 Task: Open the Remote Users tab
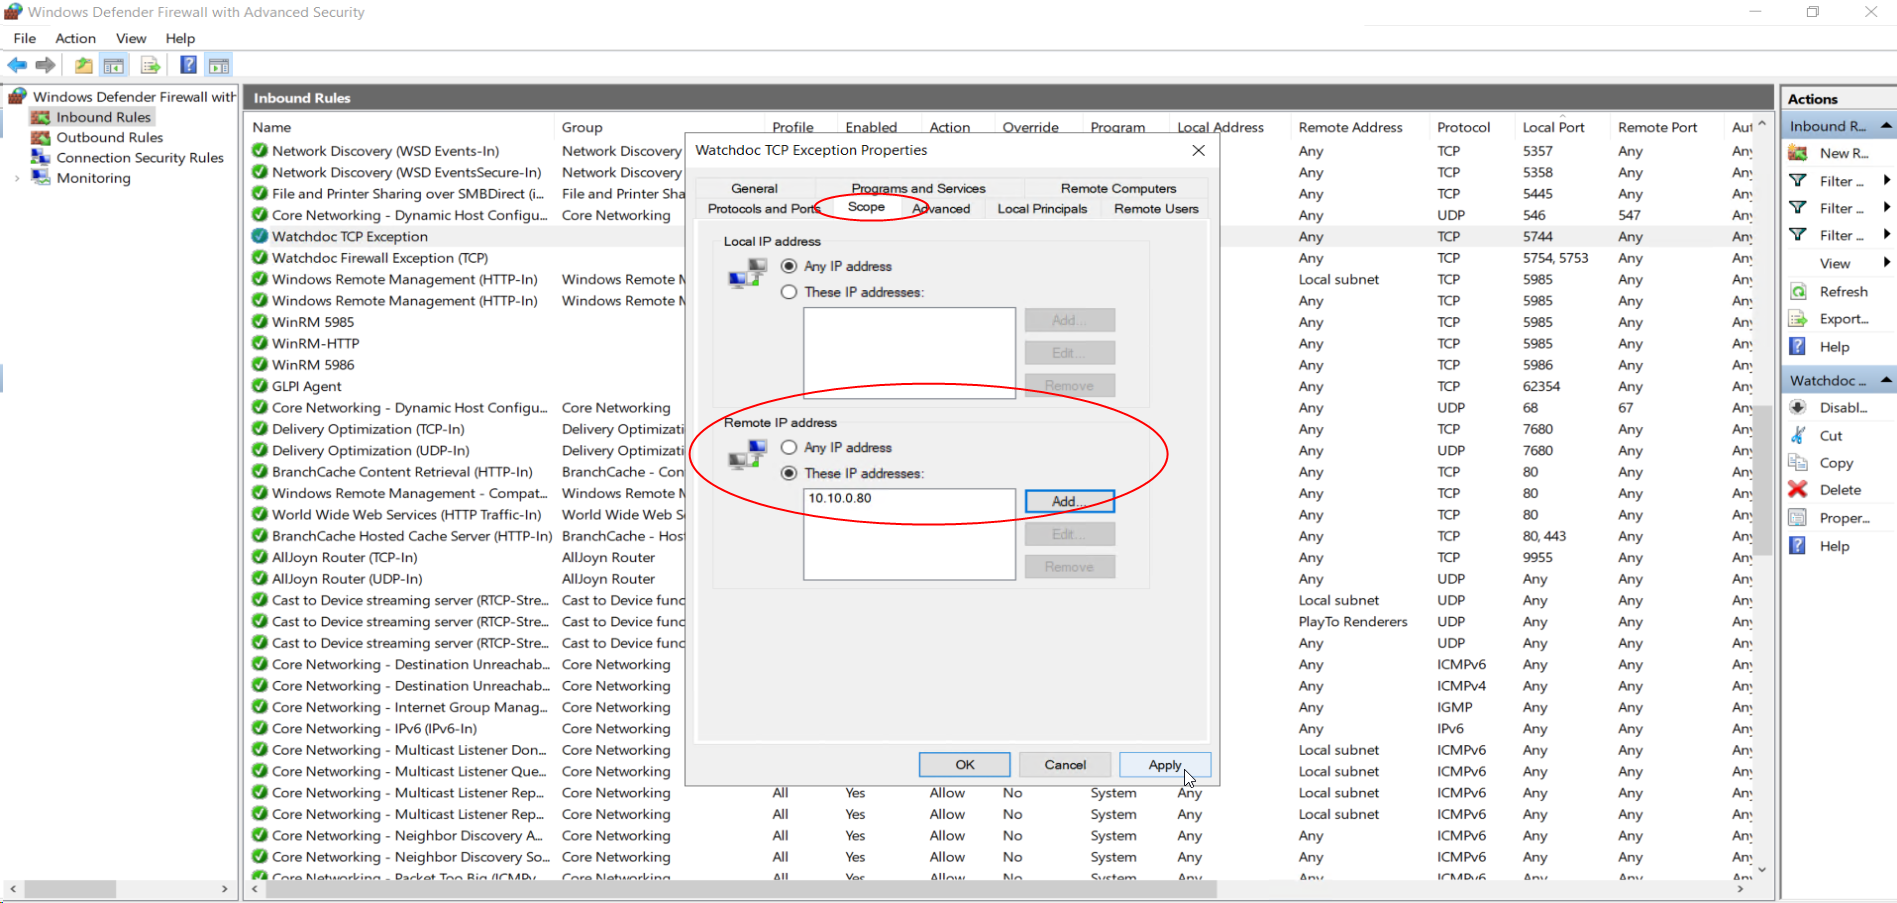point(1156,209)
